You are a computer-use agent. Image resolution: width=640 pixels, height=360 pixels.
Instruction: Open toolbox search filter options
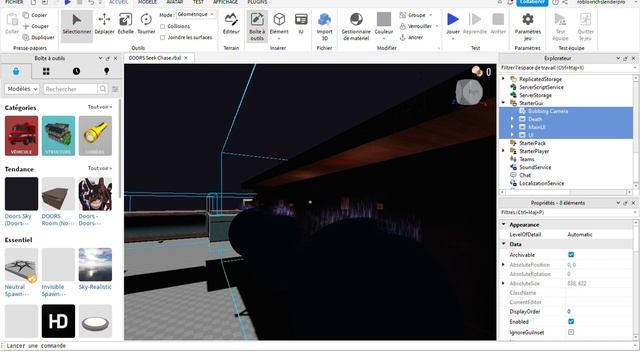point(115,89)
